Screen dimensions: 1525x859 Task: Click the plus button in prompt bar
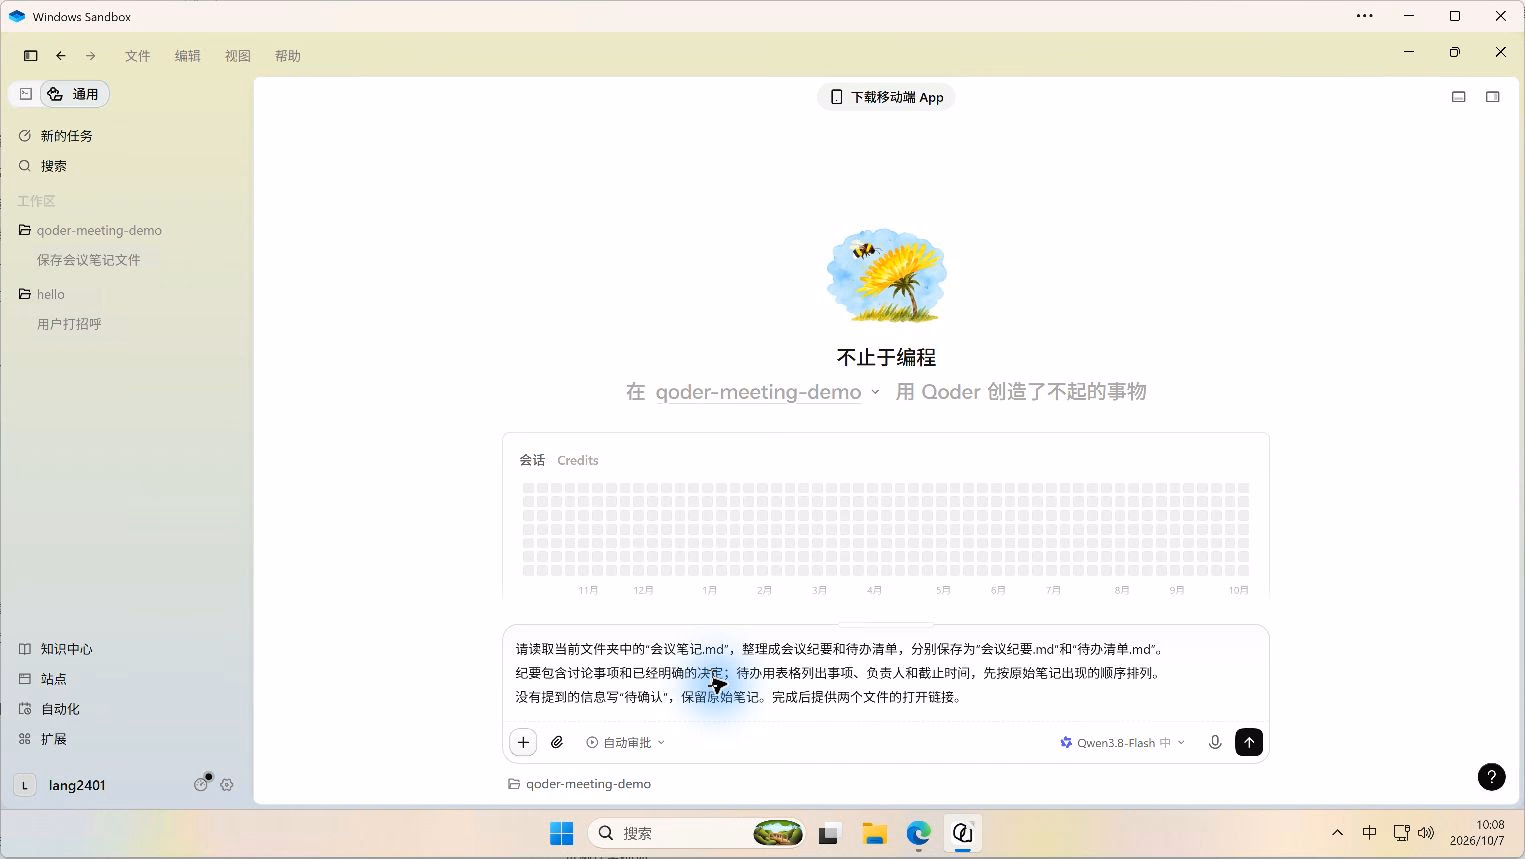tap(523, 742)
